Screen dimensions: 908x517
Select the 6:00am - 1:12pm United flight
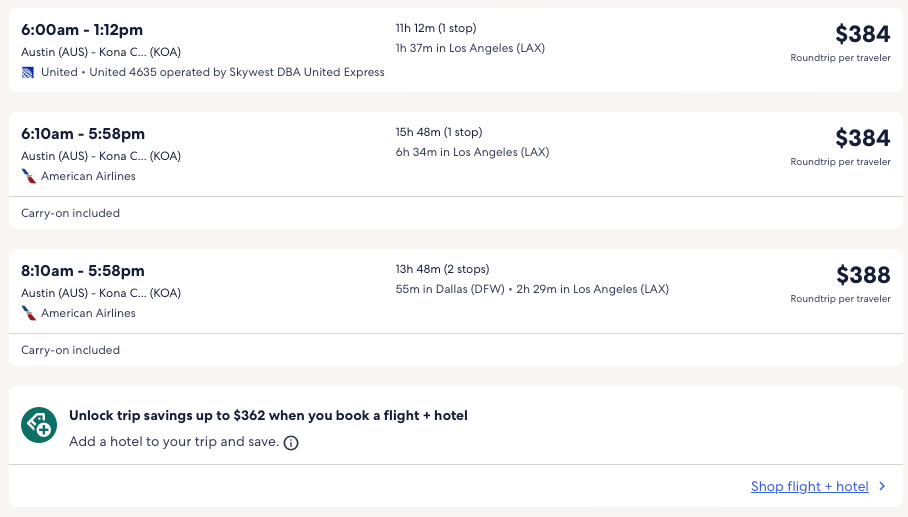(83, 30)
